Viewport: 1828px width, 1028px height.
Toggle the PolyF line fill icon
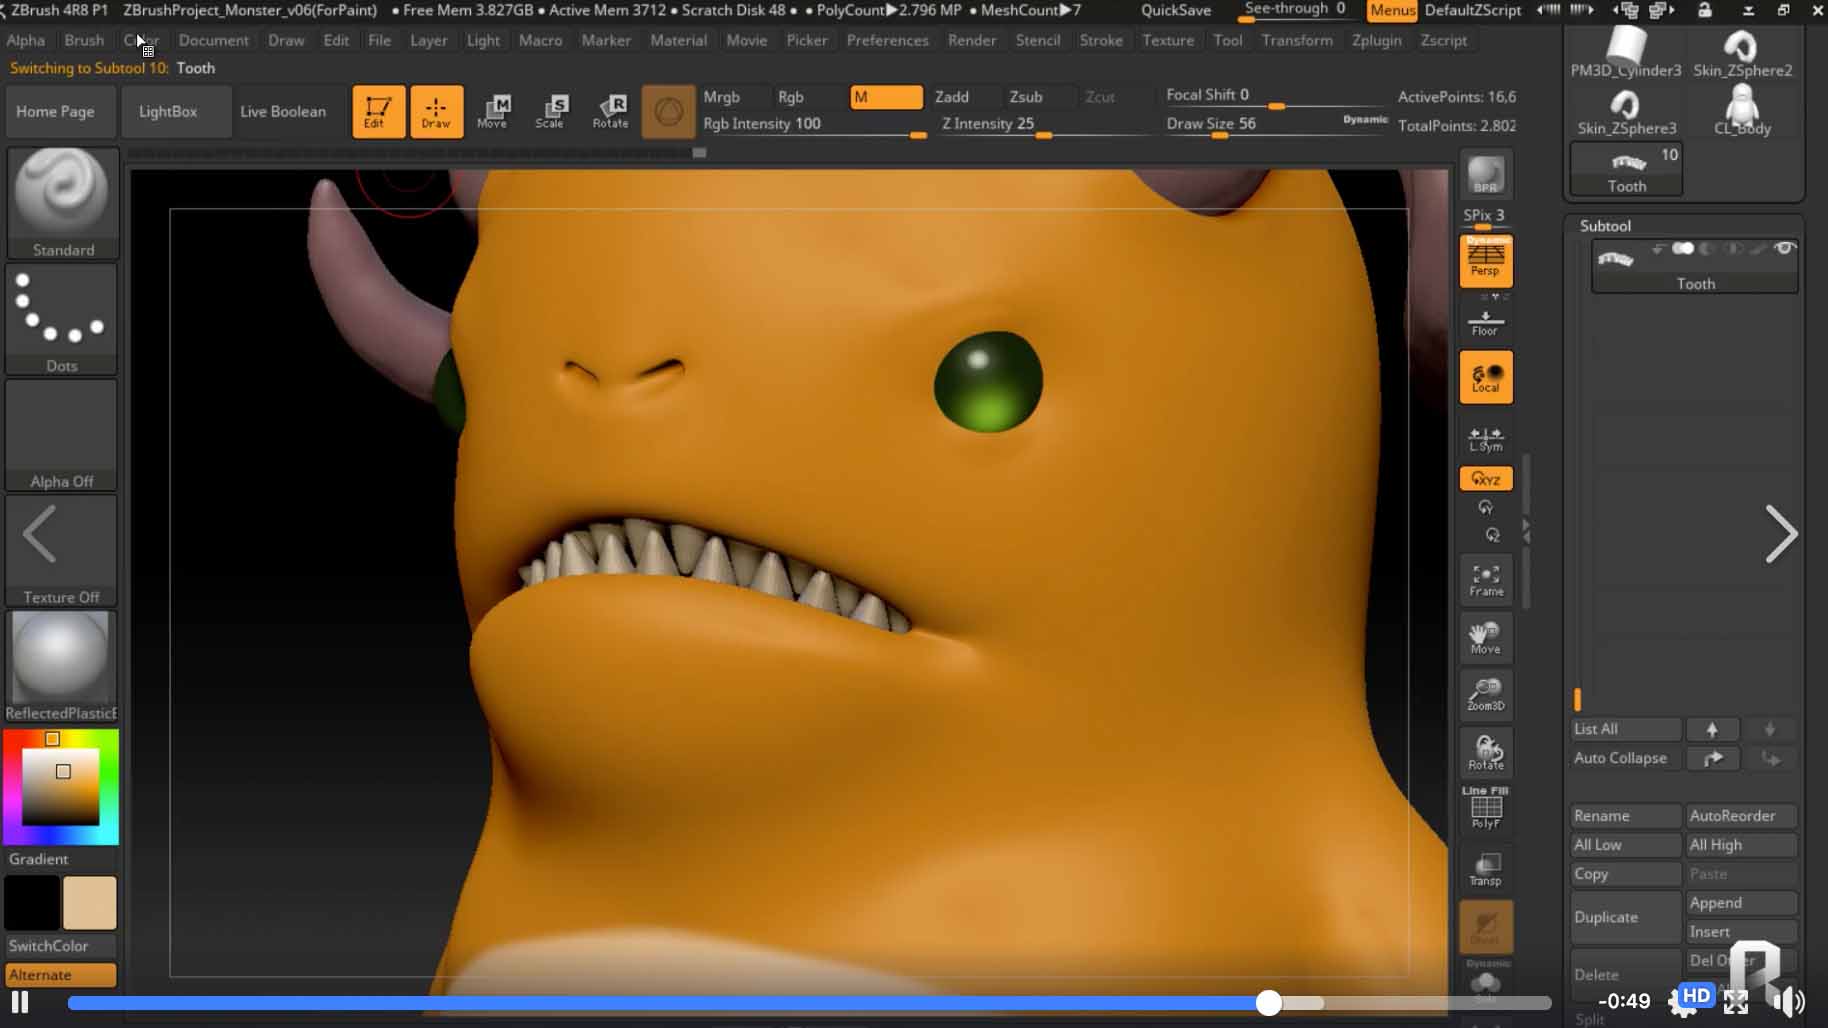1485,807
